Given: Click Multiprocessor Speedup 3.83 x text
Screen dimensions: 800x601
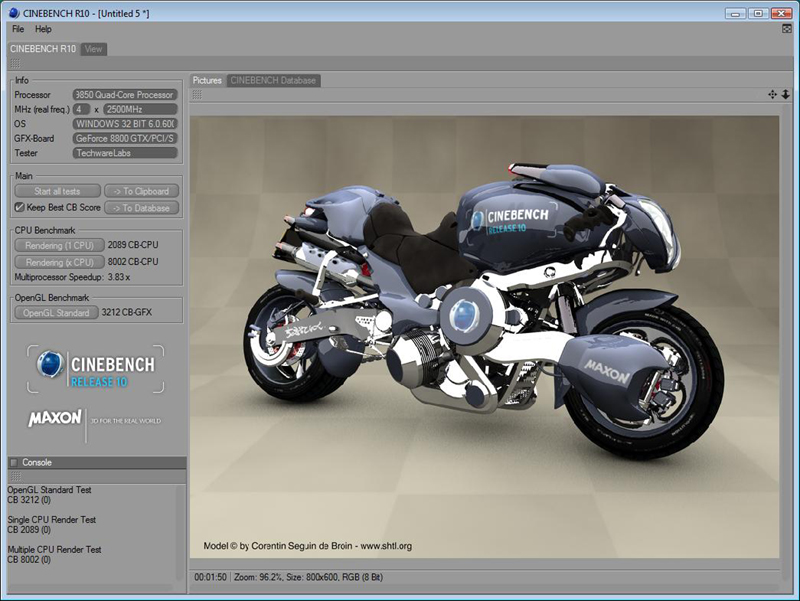Looking at the screenshot, I should tap(72, 277).
